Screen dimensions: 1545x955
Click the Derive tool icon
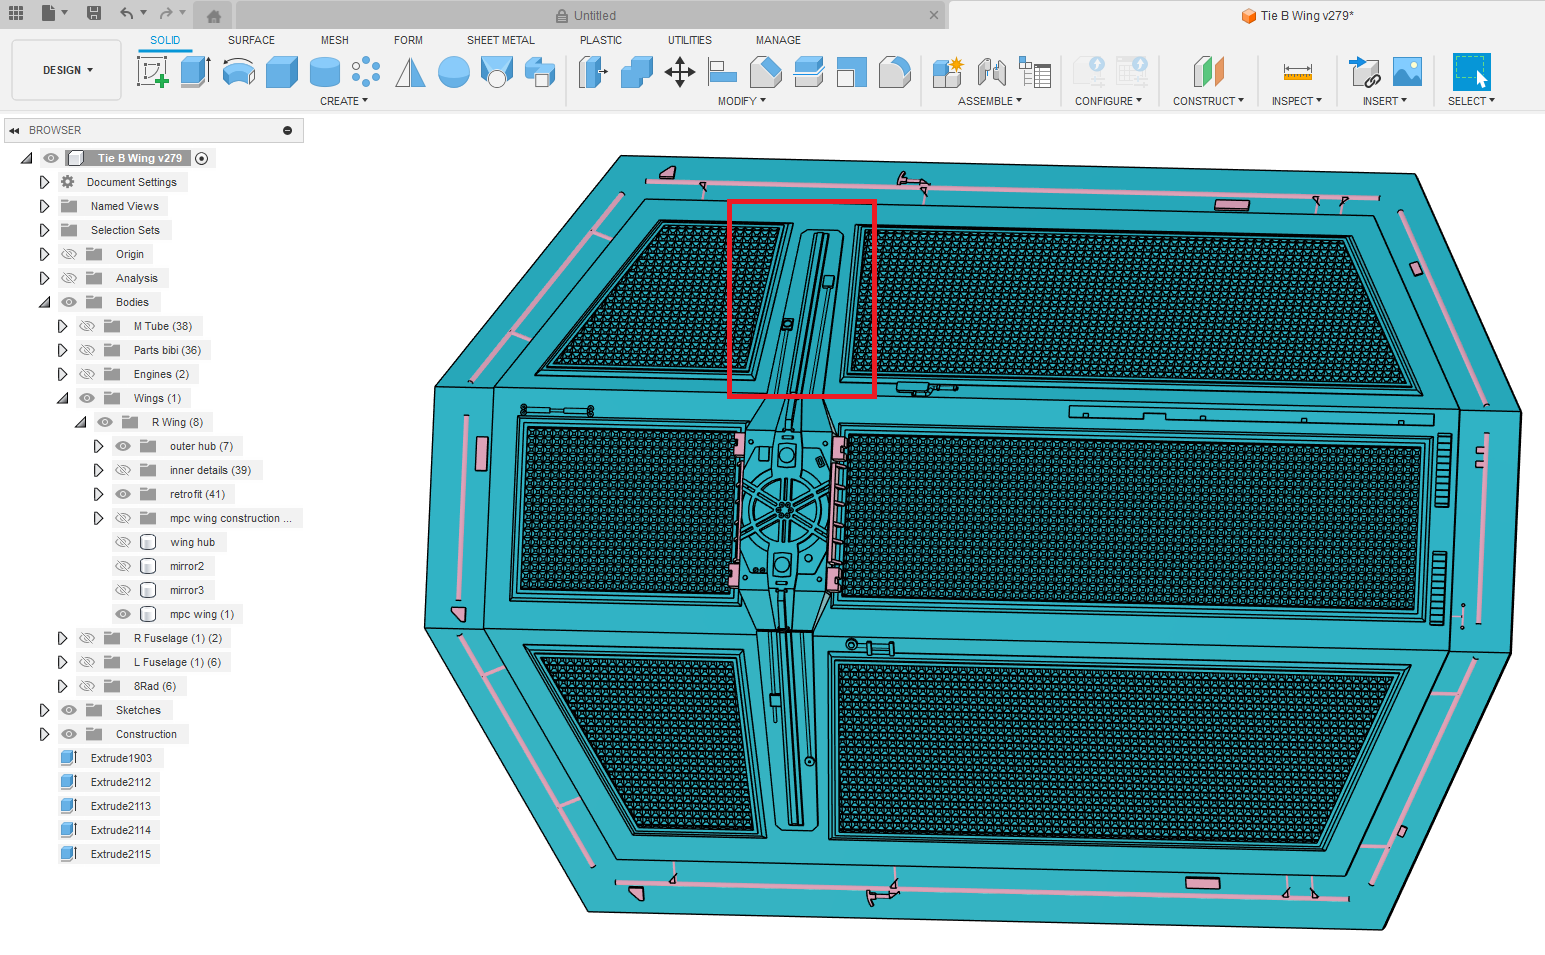tap(539, 72)
